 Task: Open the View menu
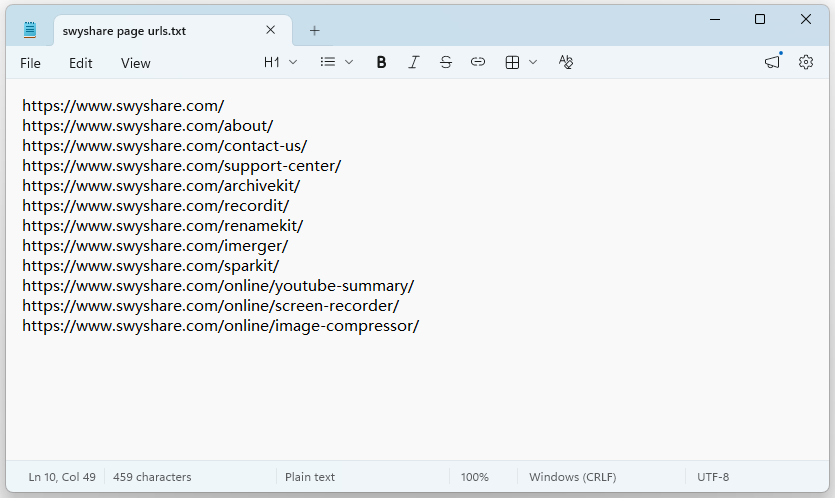(x=136, y=63)
